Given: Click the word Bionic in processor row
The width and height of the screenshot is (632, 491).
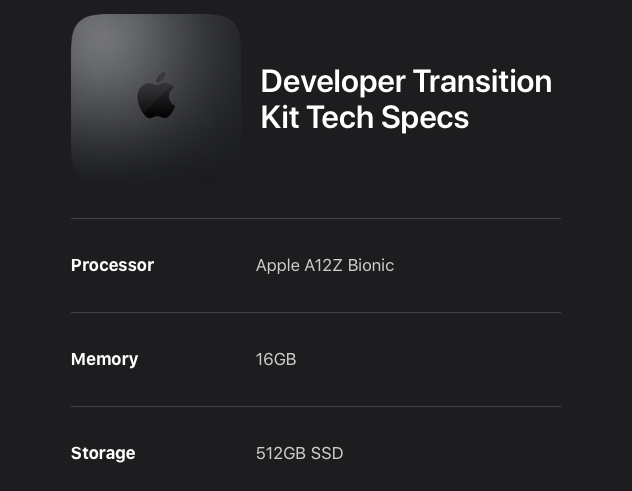Looking at the screenshot, I should [371, 265].
